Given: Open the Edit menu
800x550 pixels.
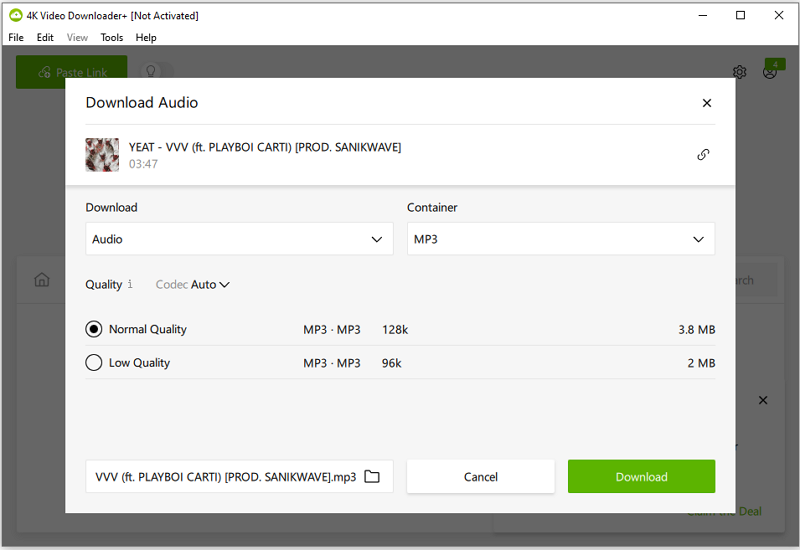Looking at the screenshot, I should [x=45, y=37].
